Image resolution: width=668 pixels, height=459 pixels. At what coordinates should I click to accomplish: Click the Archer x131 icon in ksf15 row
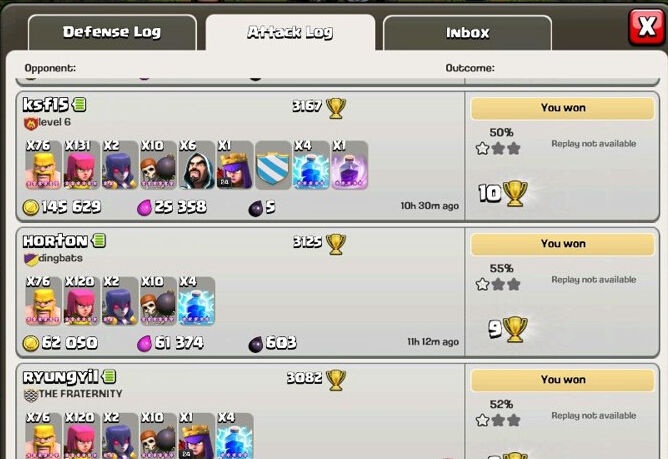81,165
